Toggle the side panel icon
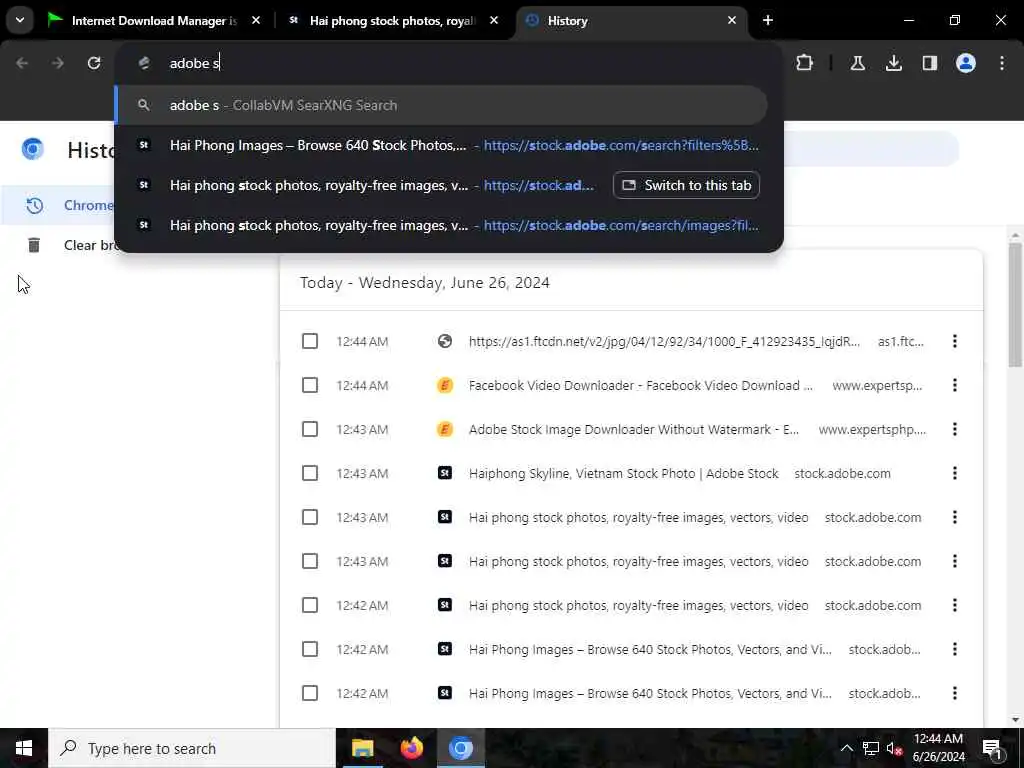This screenshot has width=1024, height=768. click(x=930, y=63)
